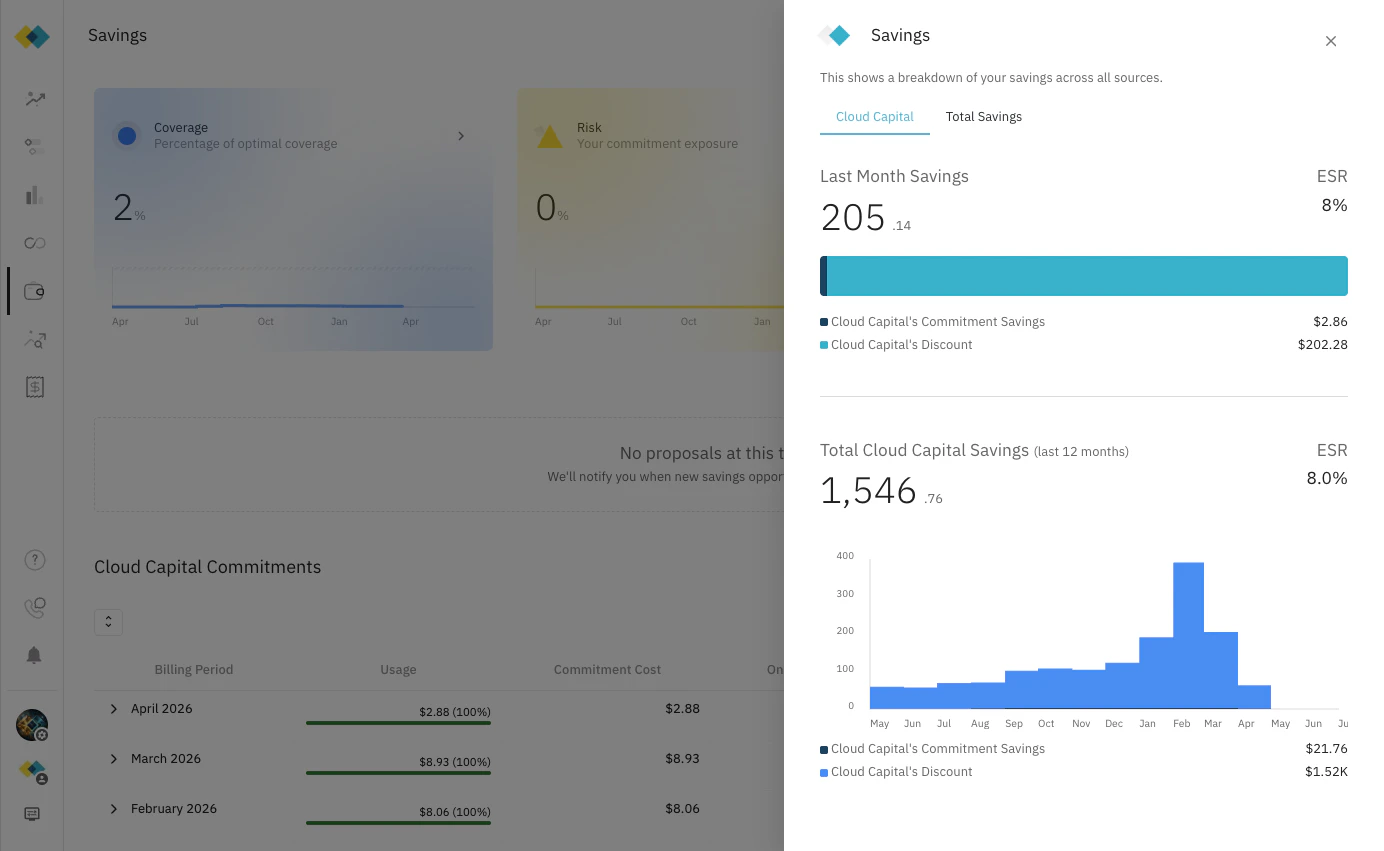
Task: Open notifications via the bell icon
Action: pyautogui.click(x=34, y=655)
